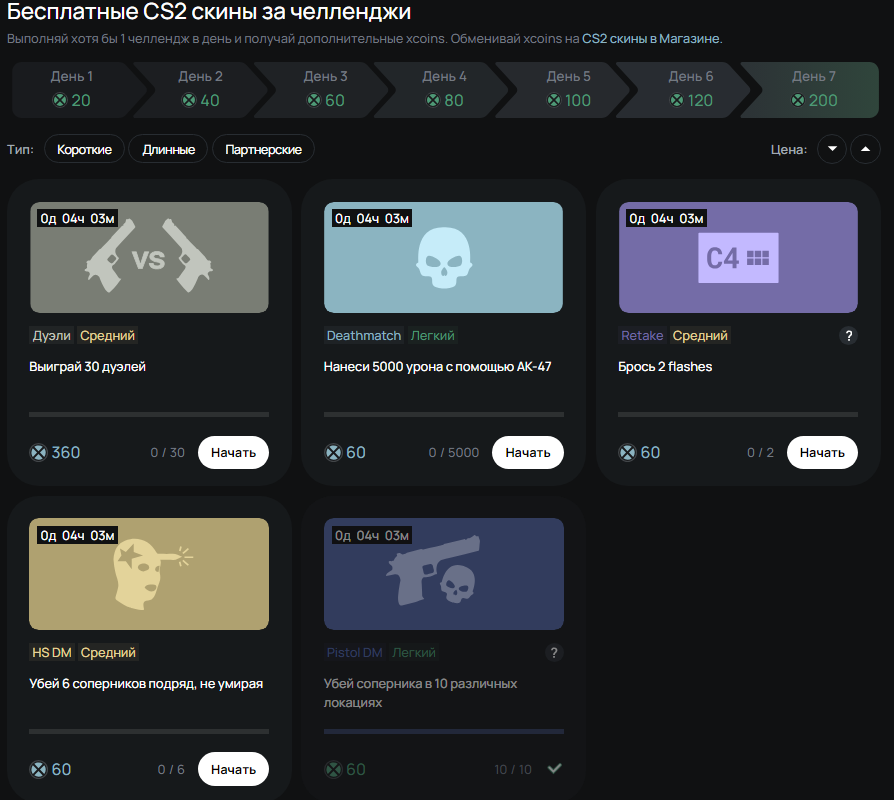Click progress bar of duel challenge

click(x=149, y=415)
